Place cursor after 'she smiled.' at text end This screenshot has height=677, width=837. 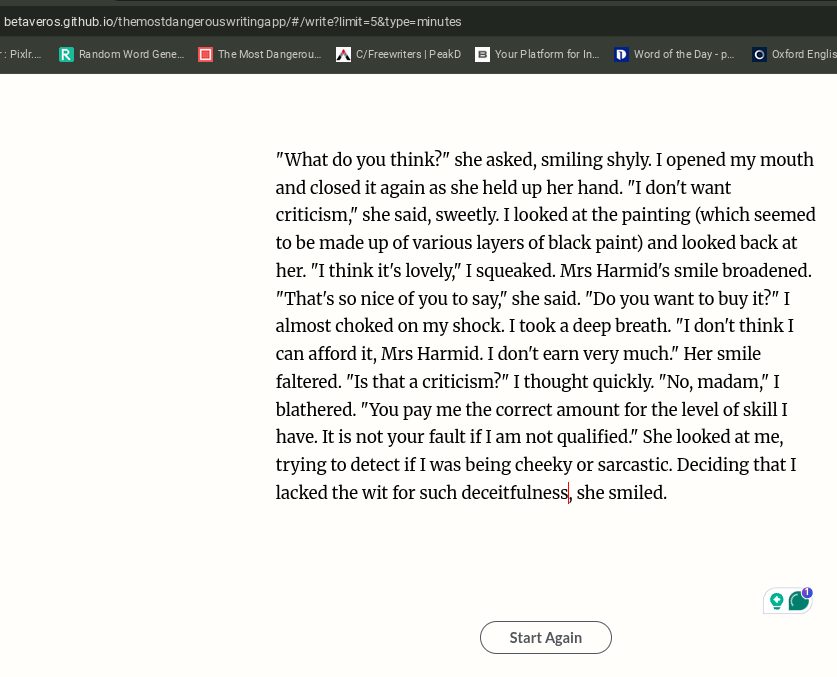pyautogui.click(x=668, y=492)
